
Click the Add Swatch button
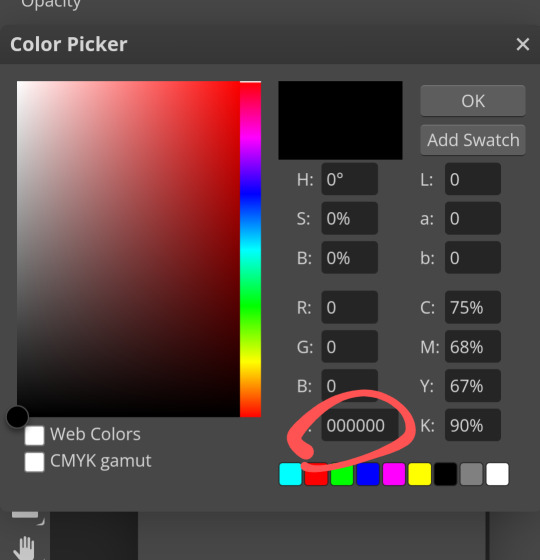(x=473, y=140)
